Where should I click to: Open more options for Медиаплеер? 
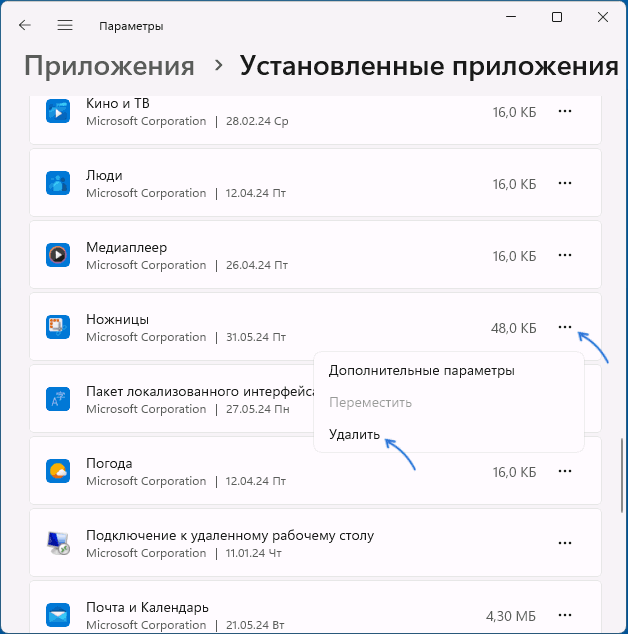[565, 255]
